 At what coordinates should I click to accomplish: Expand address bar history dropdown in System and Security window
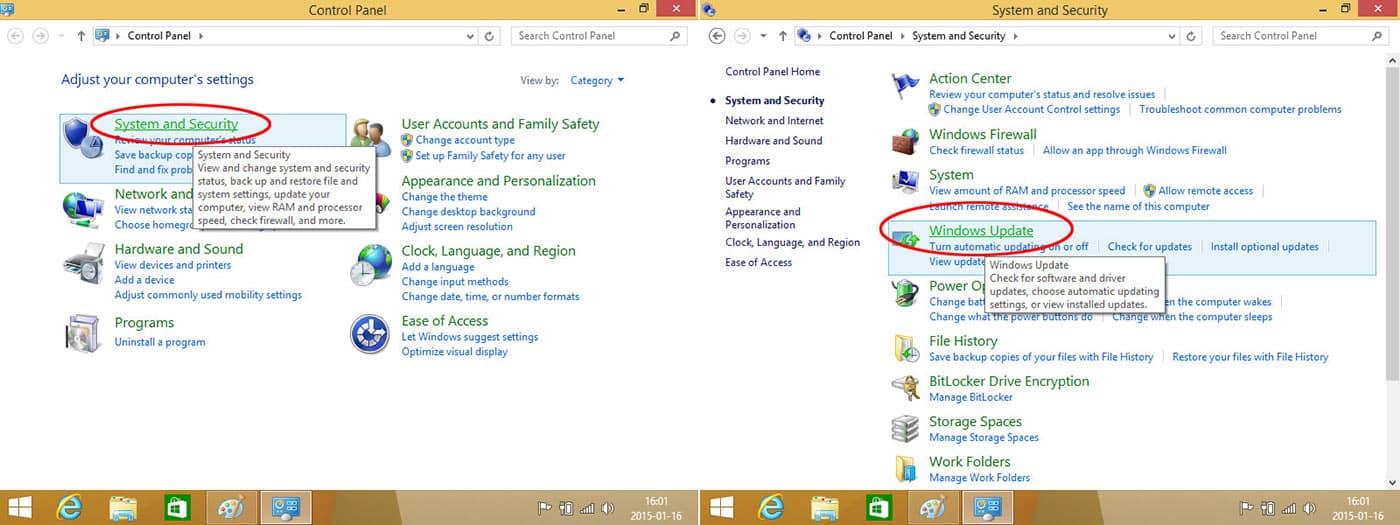tap(1173, 35)
